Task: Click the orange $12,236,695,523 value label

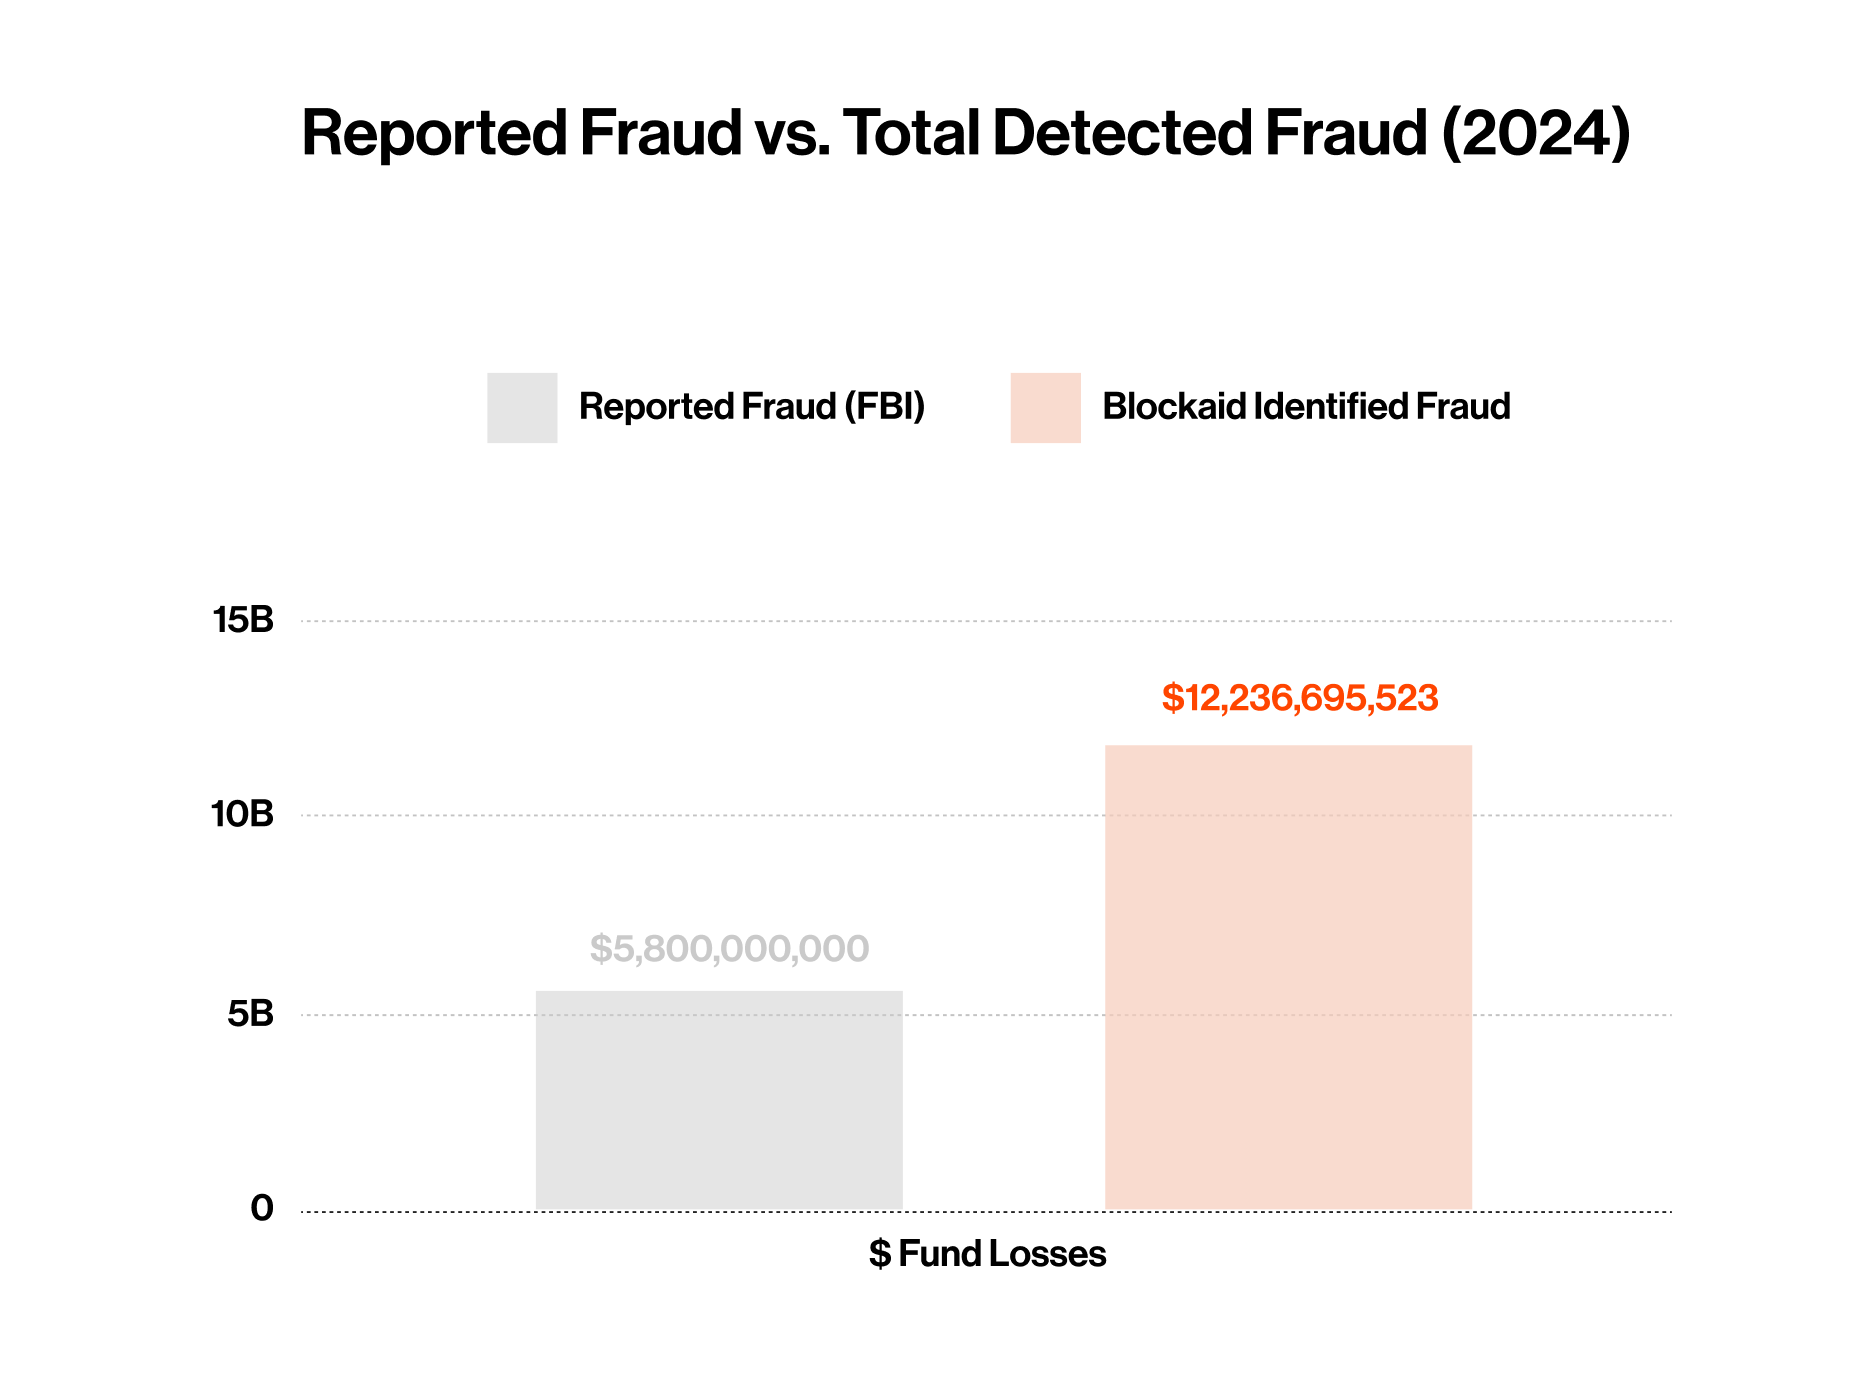Action: coord(1299,698)
